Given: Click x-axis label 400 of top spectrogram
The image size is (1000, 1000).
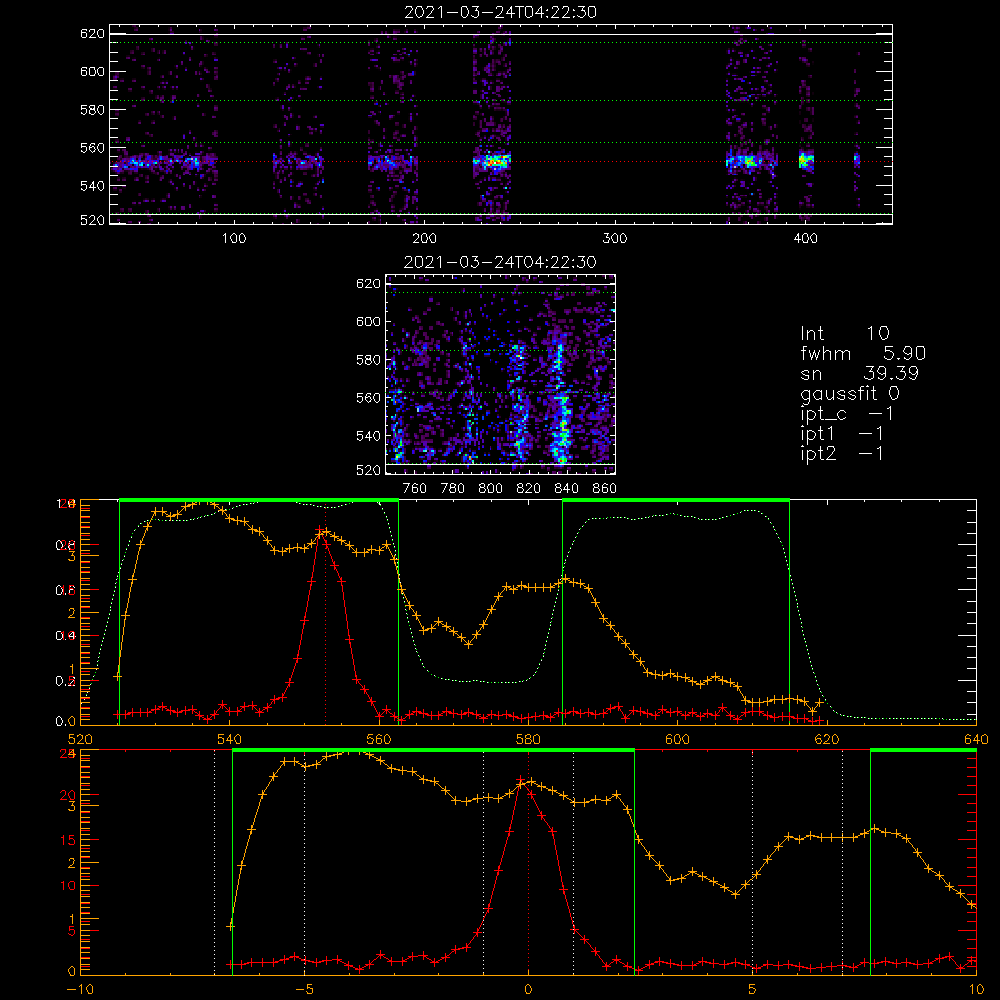Looking at the screenshot, I should (805, 239).
